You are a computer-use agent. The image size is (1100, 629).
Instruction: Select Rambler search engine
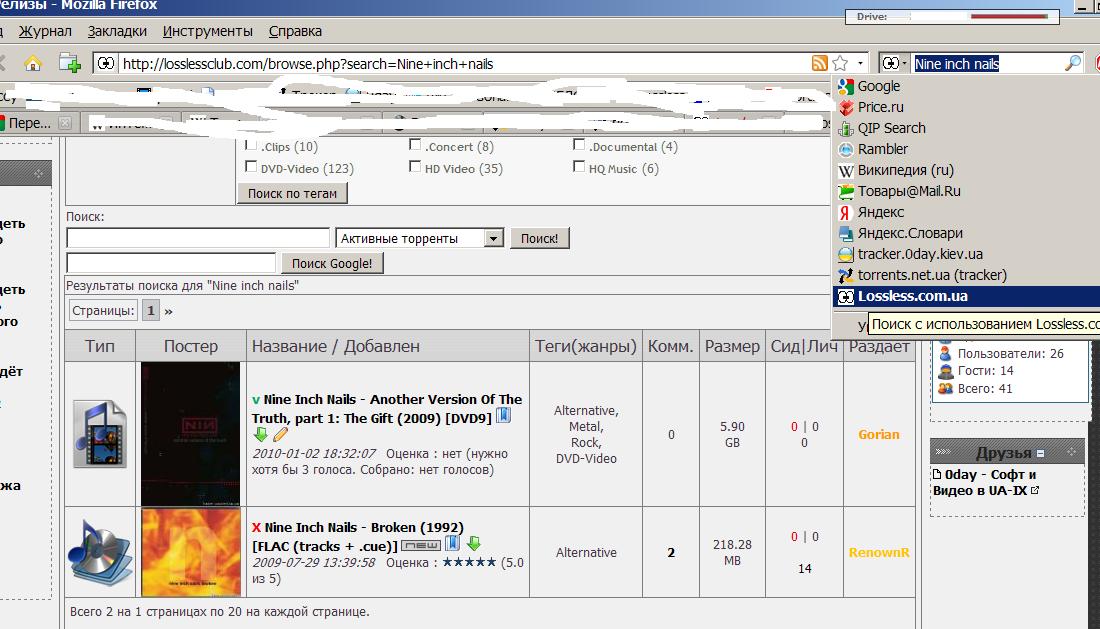tap(966, 149)
